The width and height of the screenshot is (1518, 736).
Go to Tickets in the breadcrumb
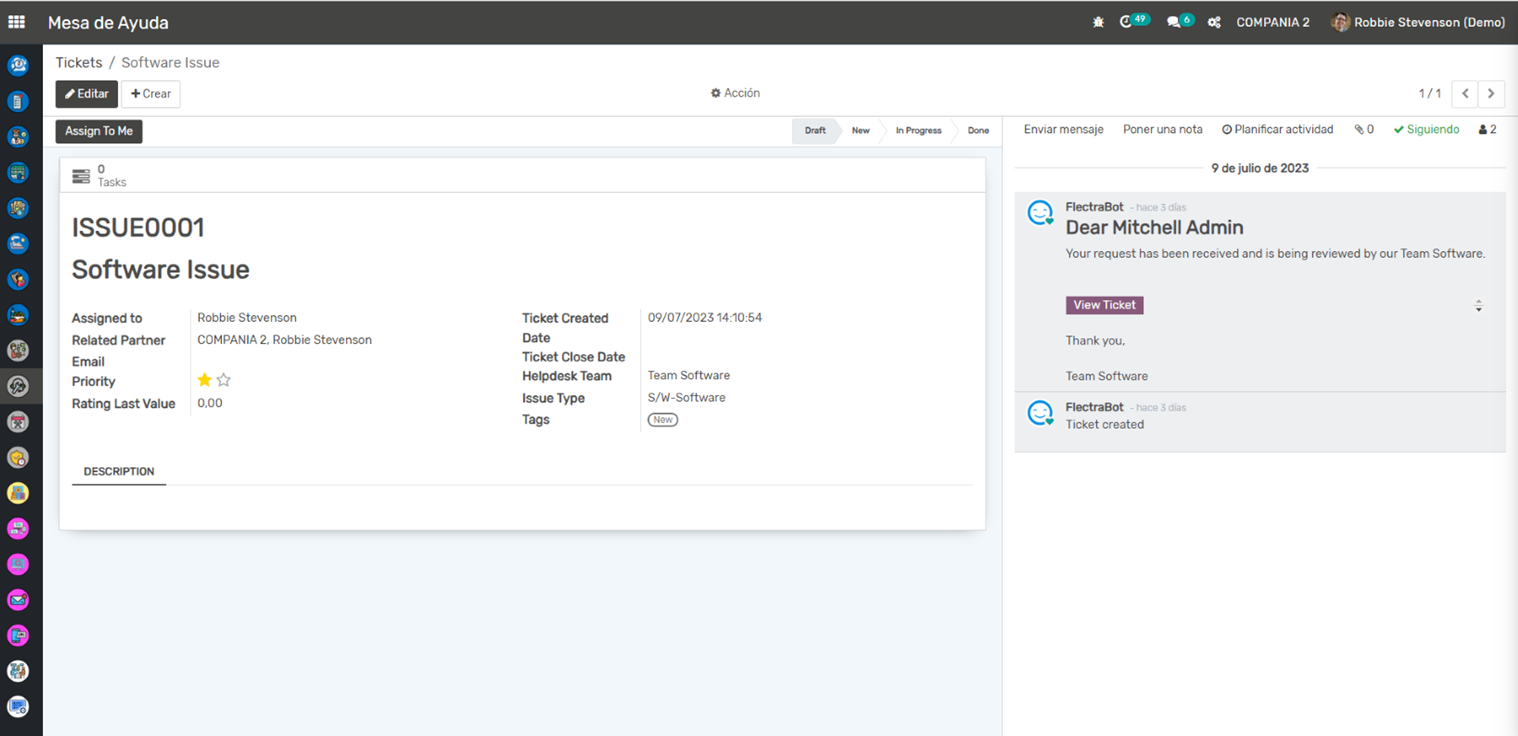[x=79, y=62]
